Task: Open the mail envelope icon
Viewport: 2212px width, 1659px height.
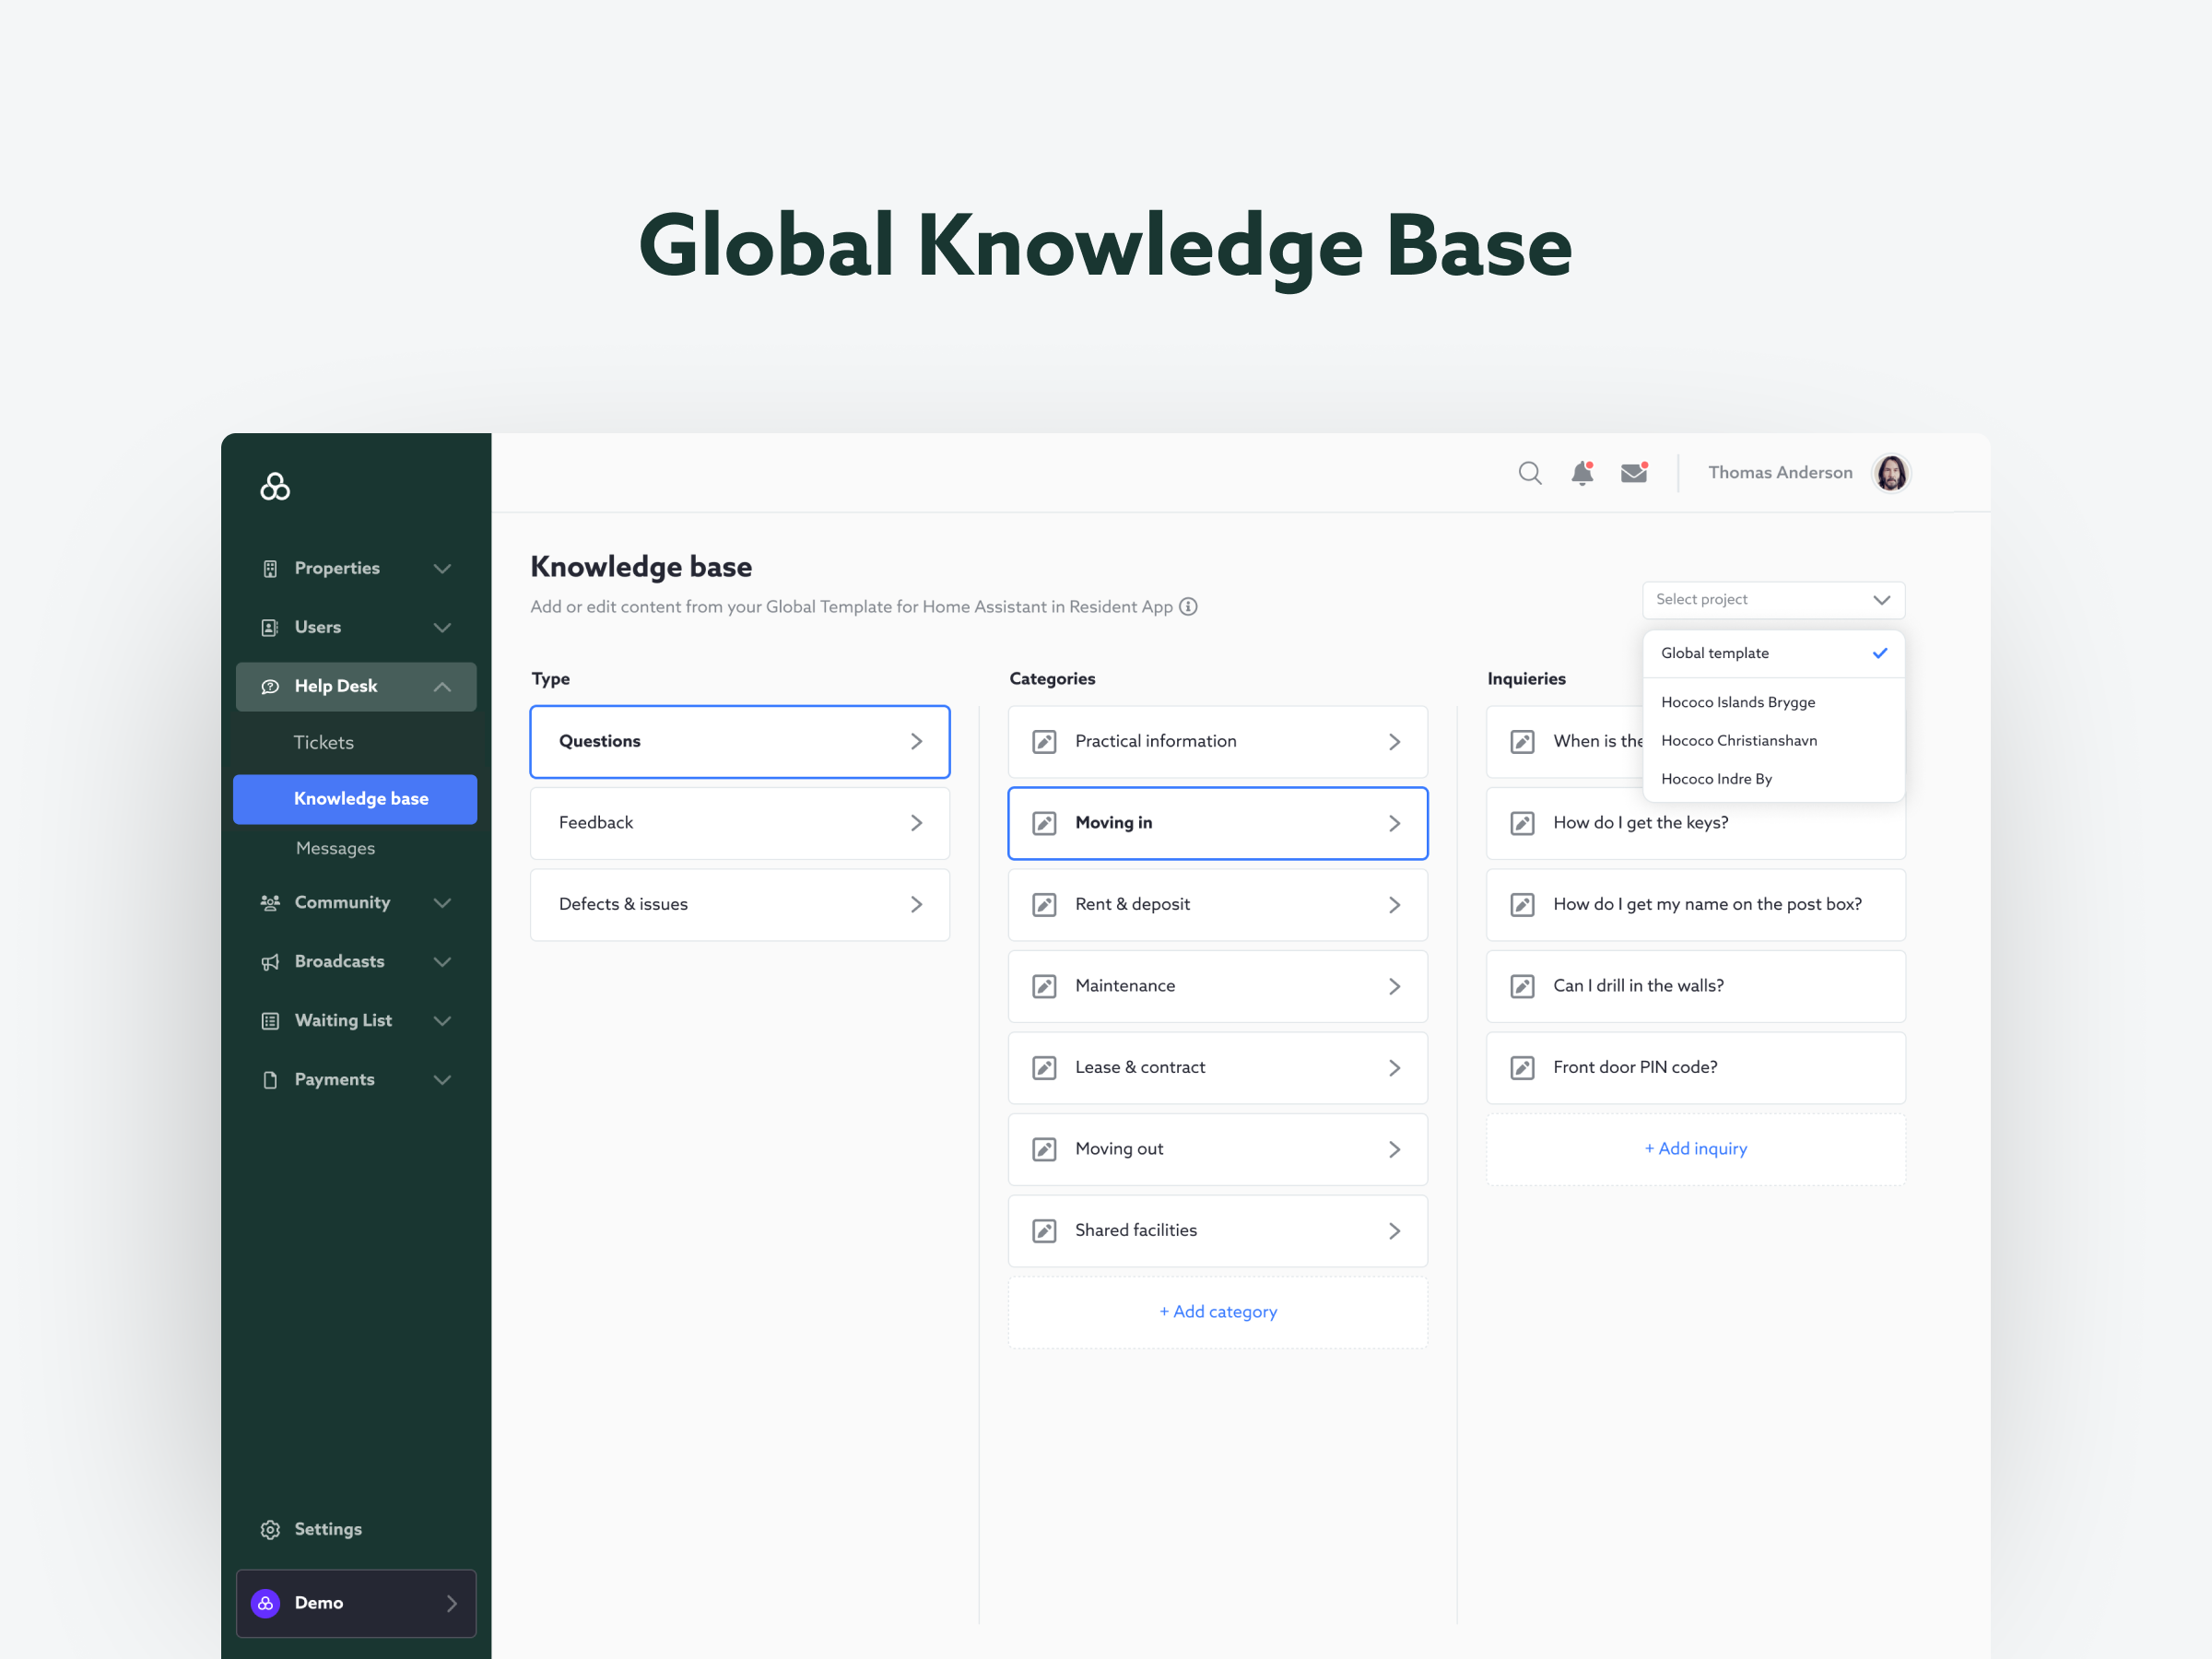Action: tap(1634, 473)
